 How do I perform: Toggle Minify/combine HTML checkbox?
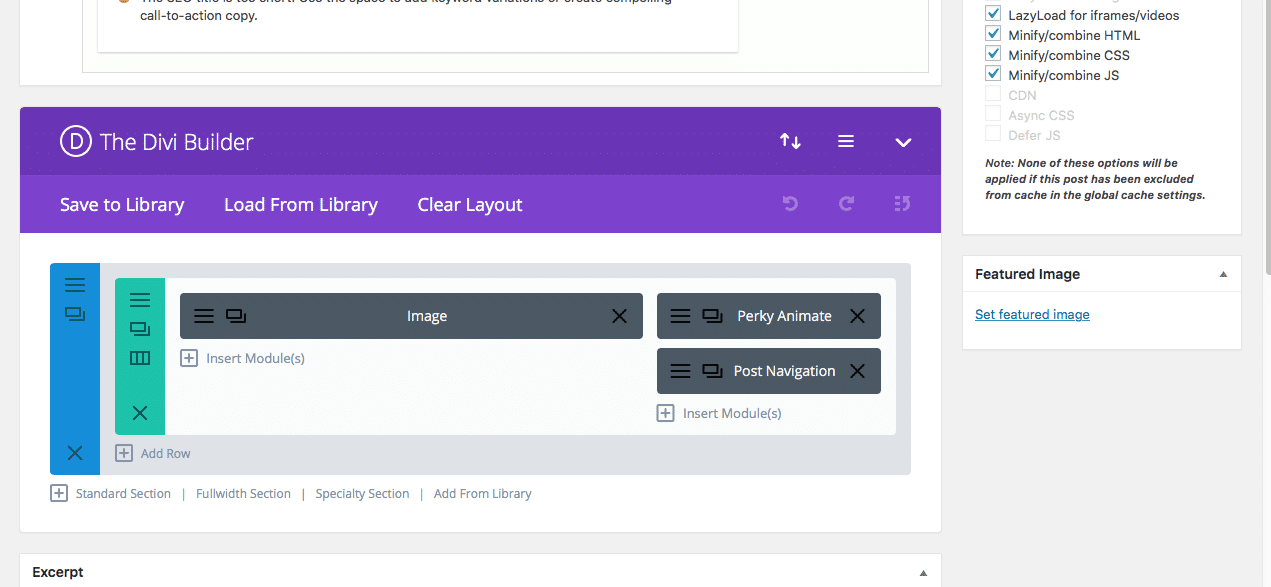pos(993,35)
